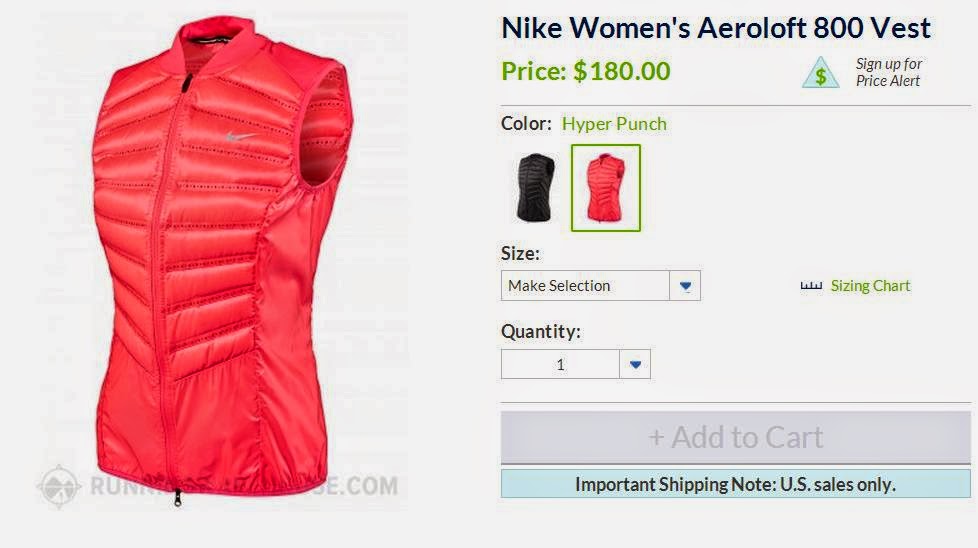
Task: Open the Sizing Chart link
Action: pos(870,286)
